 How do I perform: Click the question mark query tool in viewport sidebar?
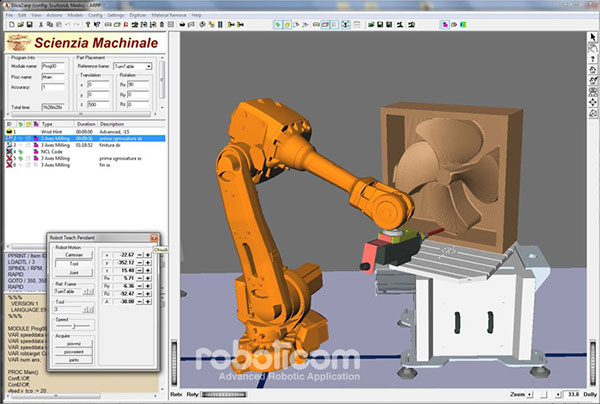[593, 59]
